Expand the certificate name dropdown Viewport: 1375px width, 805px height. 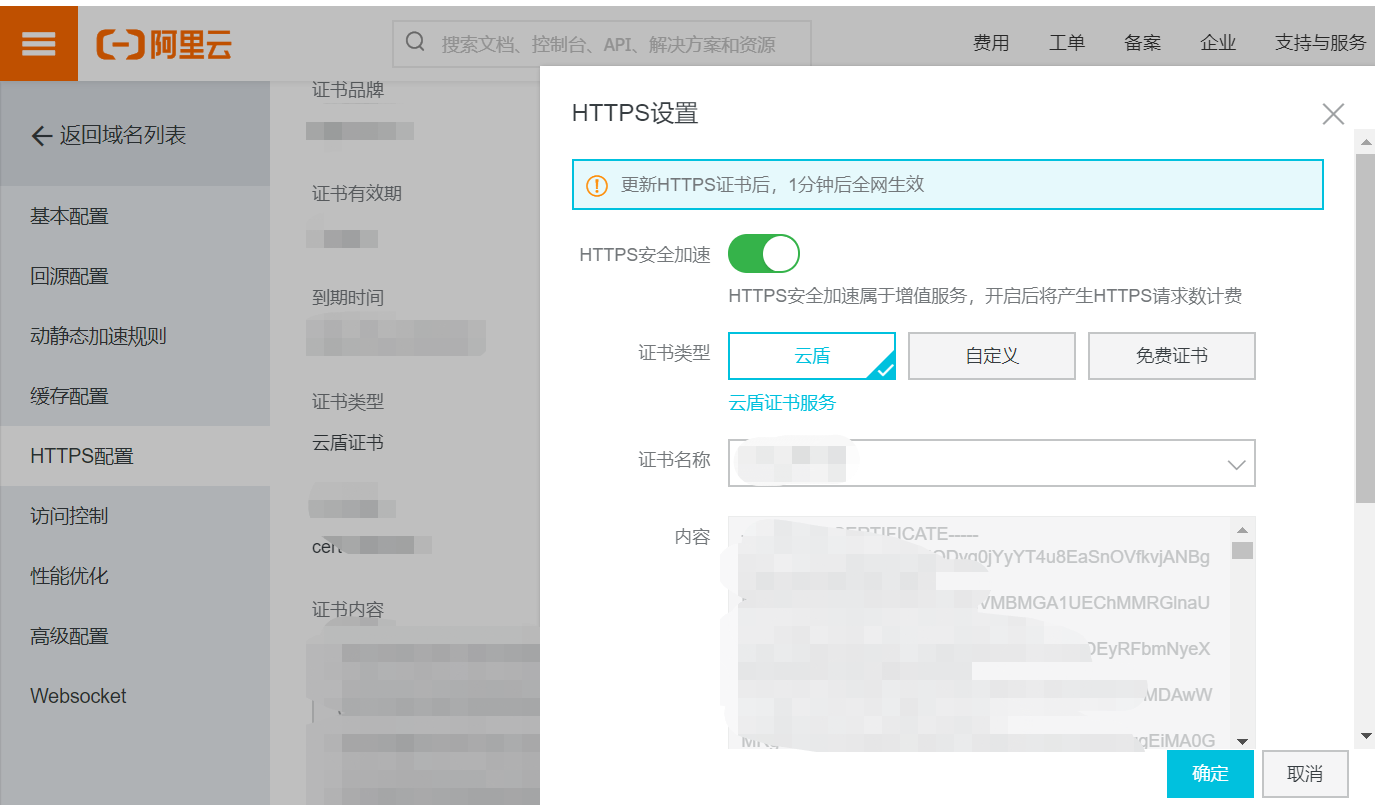click(x=1236, y=464)
